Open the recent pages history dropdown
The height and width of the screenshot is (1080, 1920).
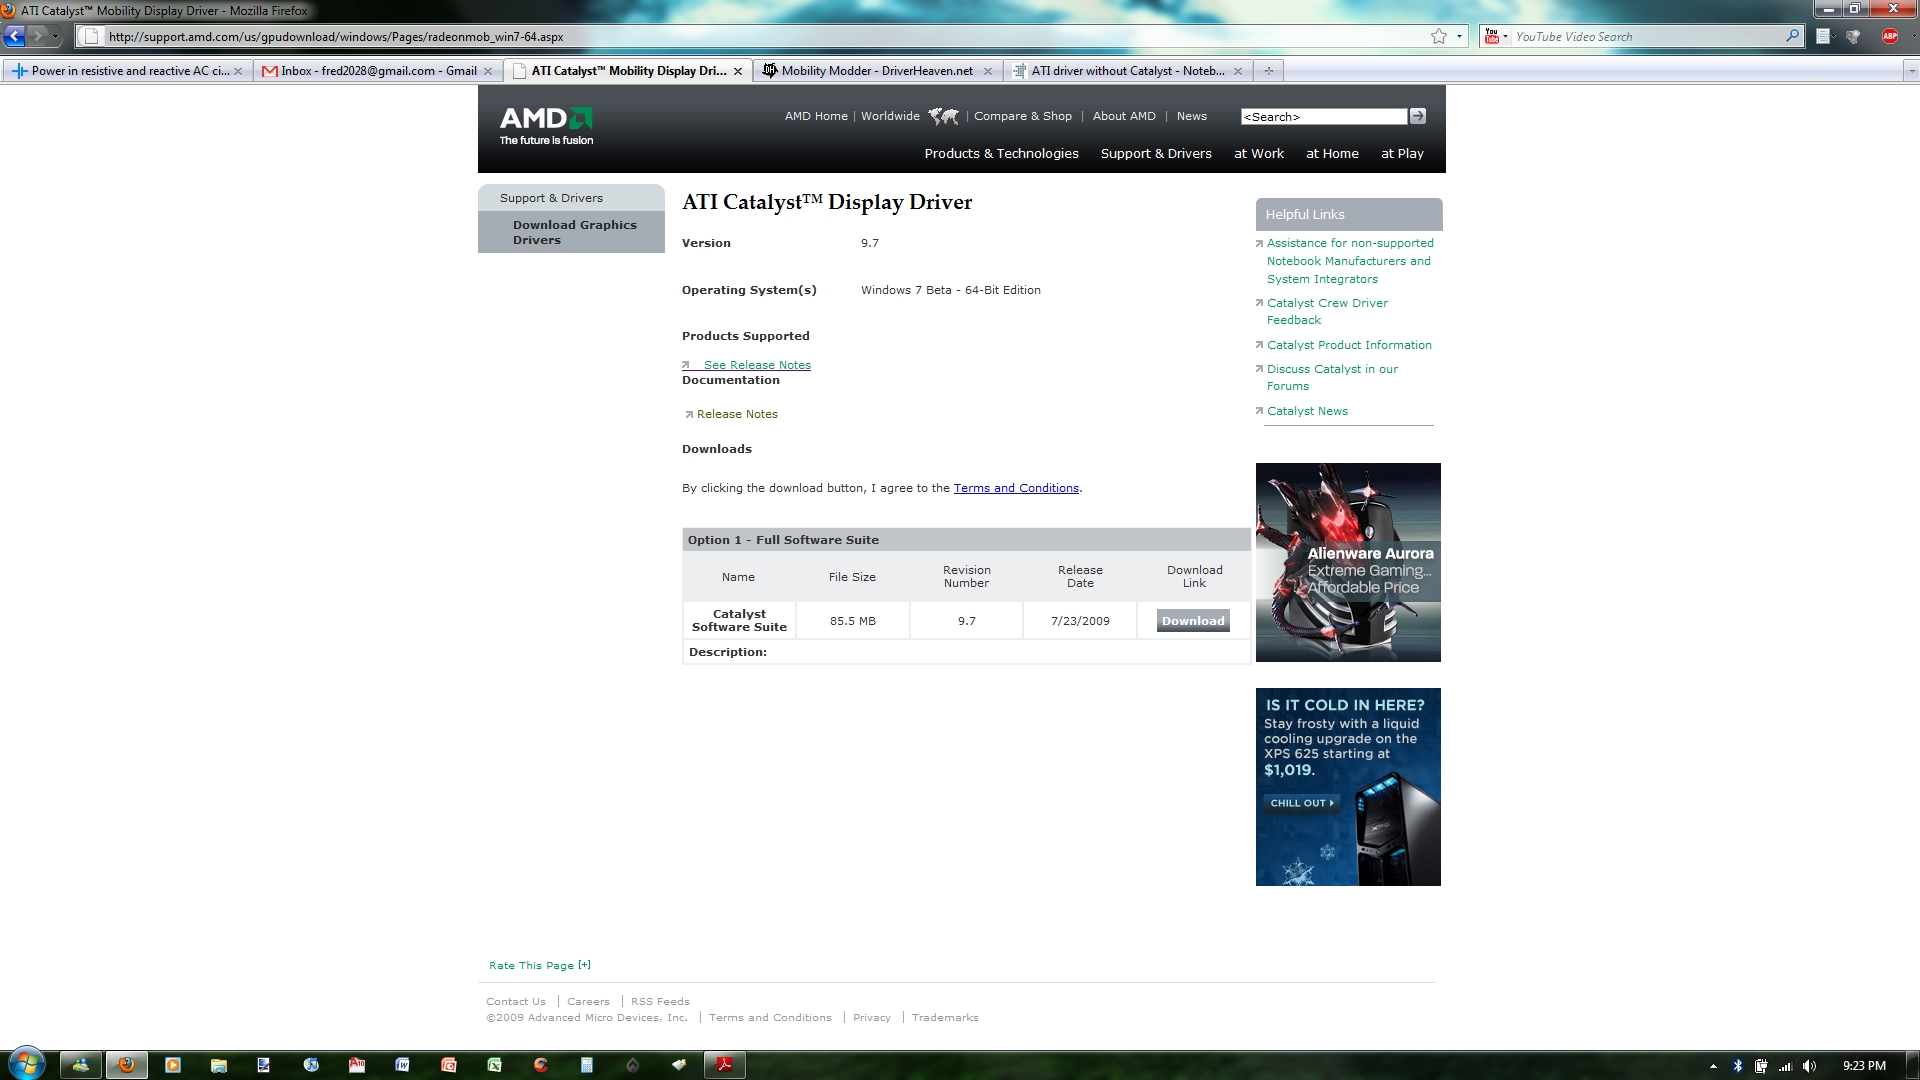pyautogui.click(x=56, y=37)
